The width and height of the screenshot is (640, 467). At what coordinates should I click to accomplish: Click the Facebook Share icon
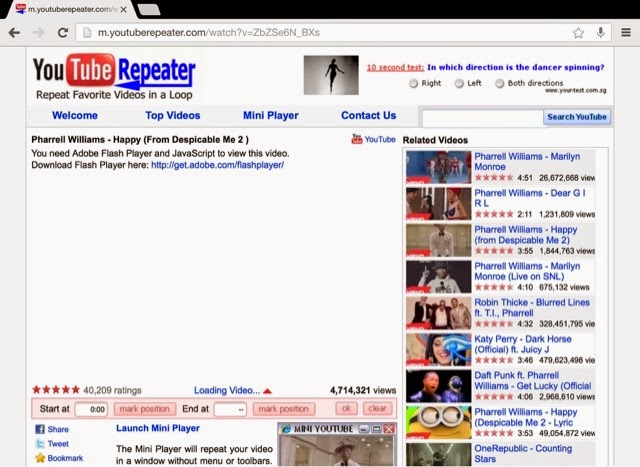(x=40, y=429)
